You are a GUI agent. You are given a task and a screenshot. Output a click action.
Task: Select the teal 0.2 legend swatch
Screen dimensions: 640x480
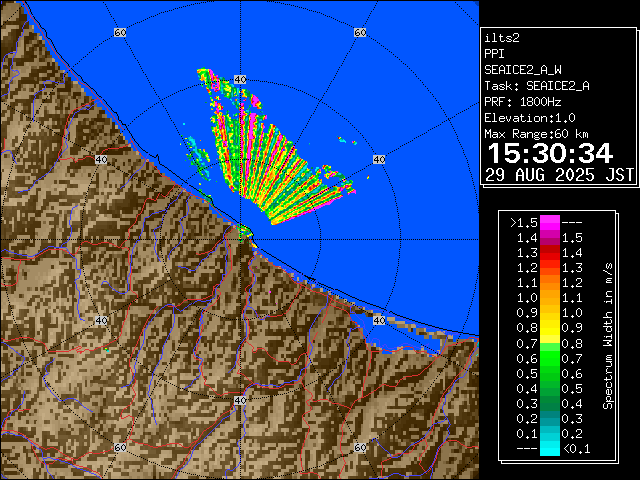click(x=549, y=417)
